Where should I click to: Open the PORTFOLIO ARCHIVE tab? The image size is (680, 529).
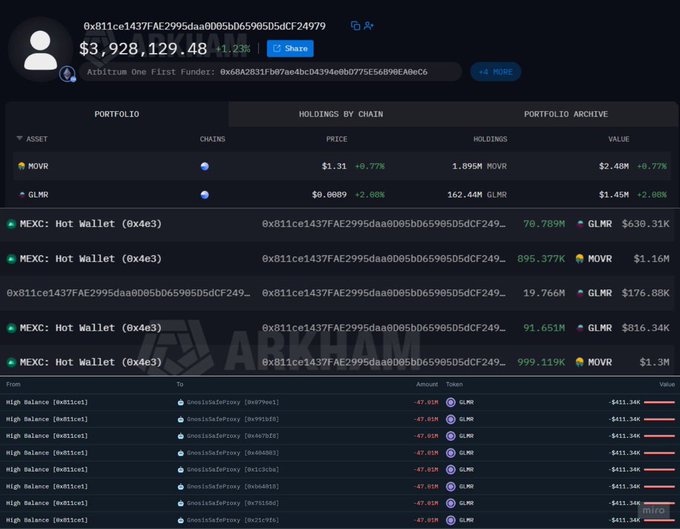(566, 114)
